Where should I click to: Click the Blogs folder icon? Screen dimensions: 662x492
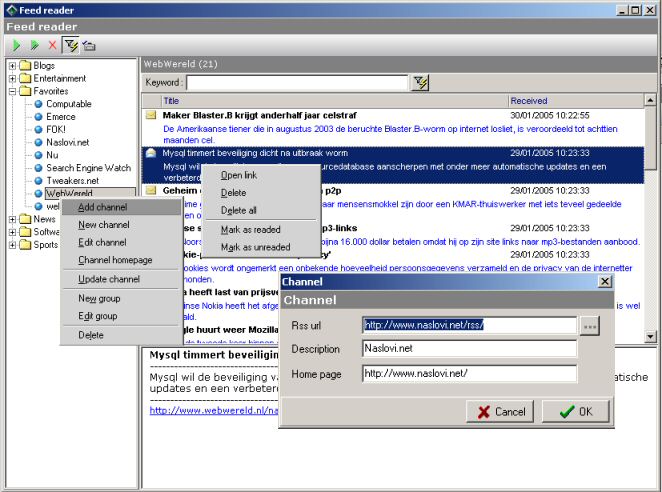(x=26, y=65)
